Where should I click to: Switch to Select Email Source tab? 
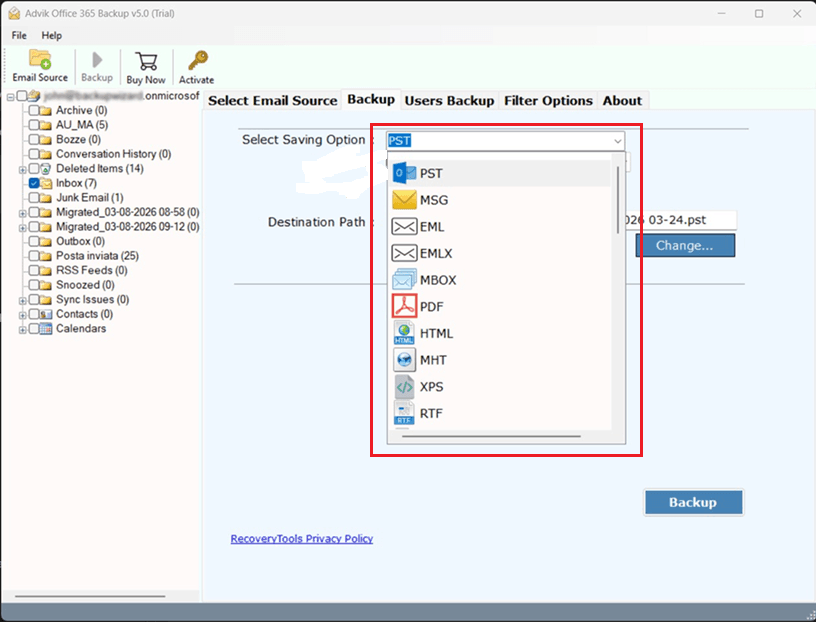(x=273, y=100)
